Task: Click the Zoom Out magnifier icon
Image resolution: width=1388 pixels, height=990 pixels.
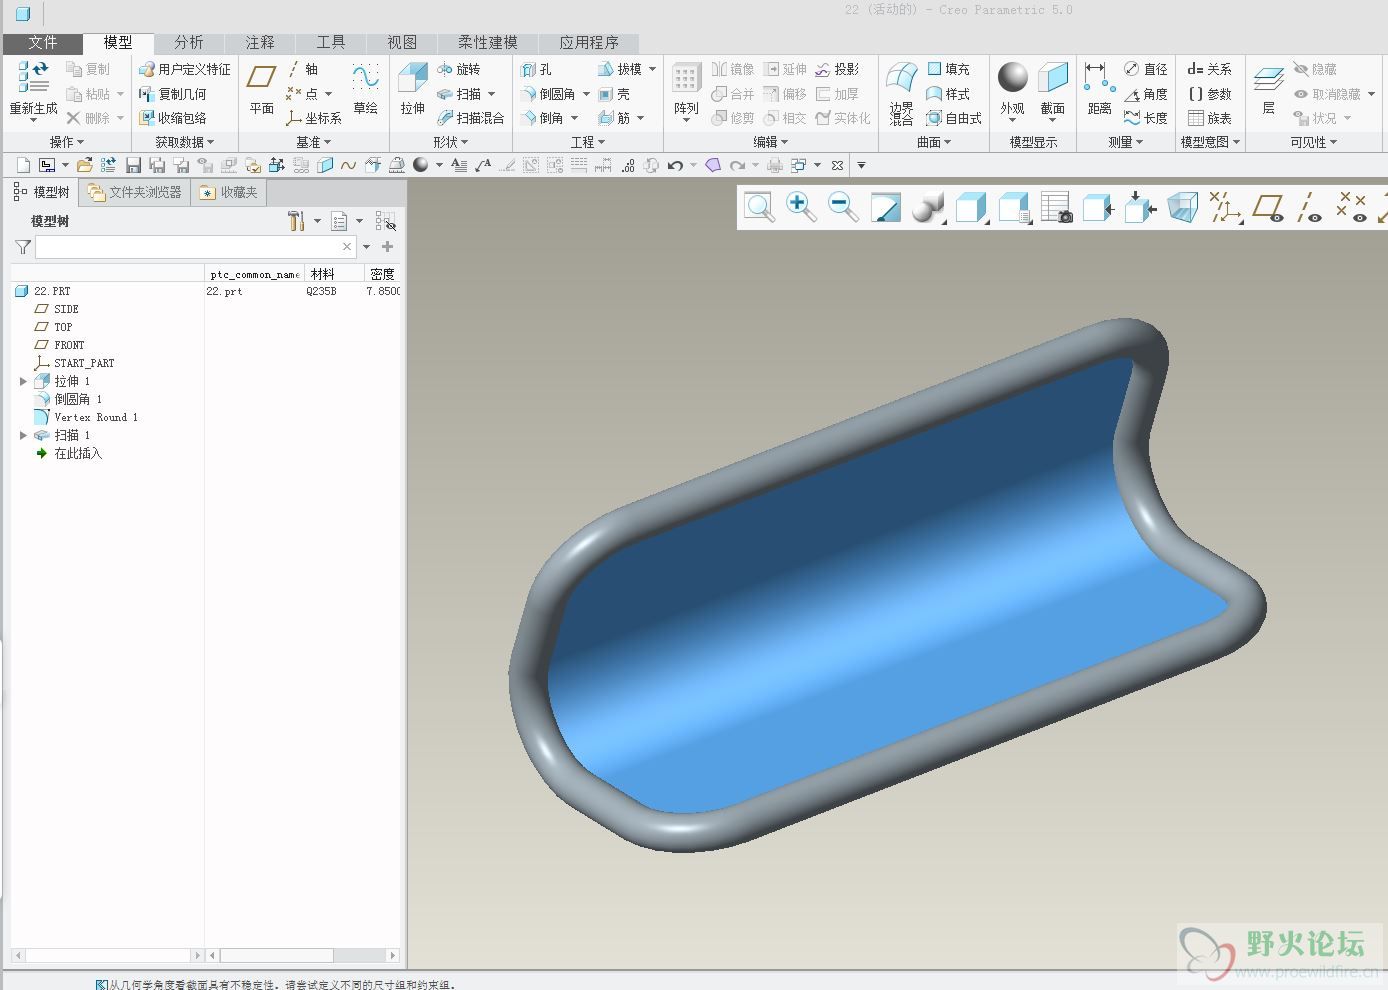Action: (844, 207)
